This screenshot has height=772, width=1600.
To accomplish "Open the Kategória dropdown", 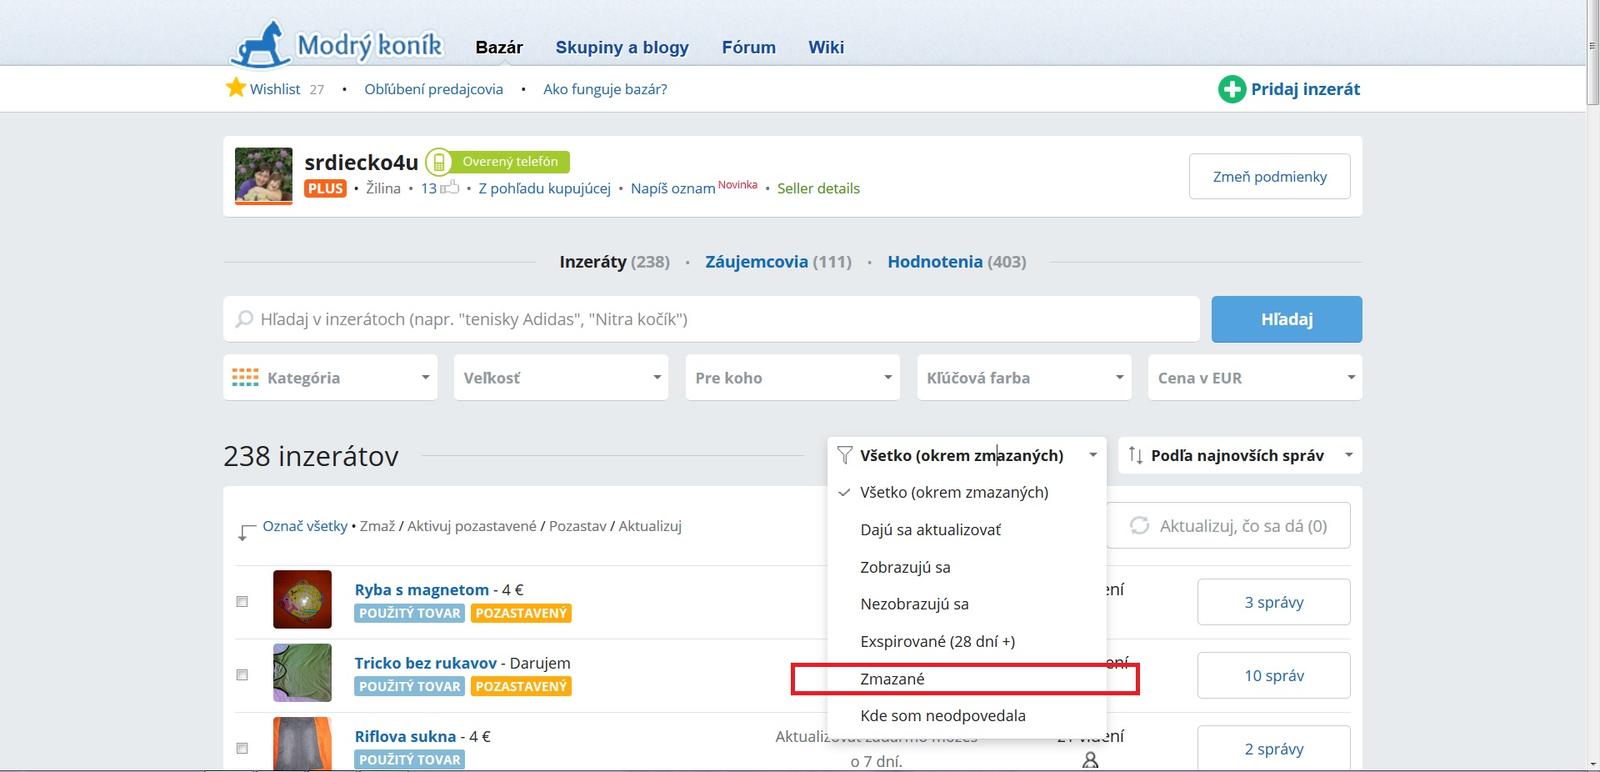I will [330, 378].
